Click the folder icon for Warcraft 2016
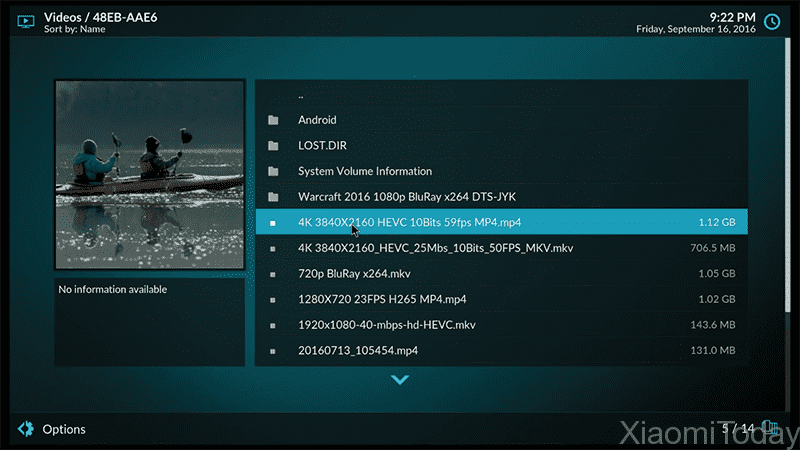 [273, 197]
